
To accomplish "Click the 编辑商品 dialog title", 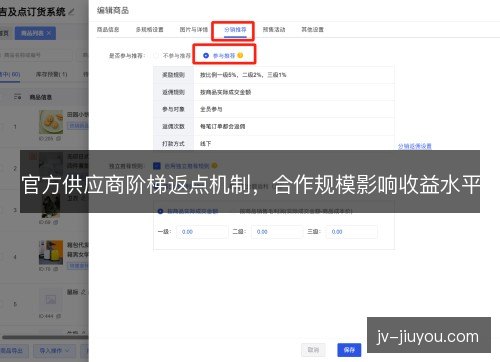I will pyautogui.click(x=113, y=10).
